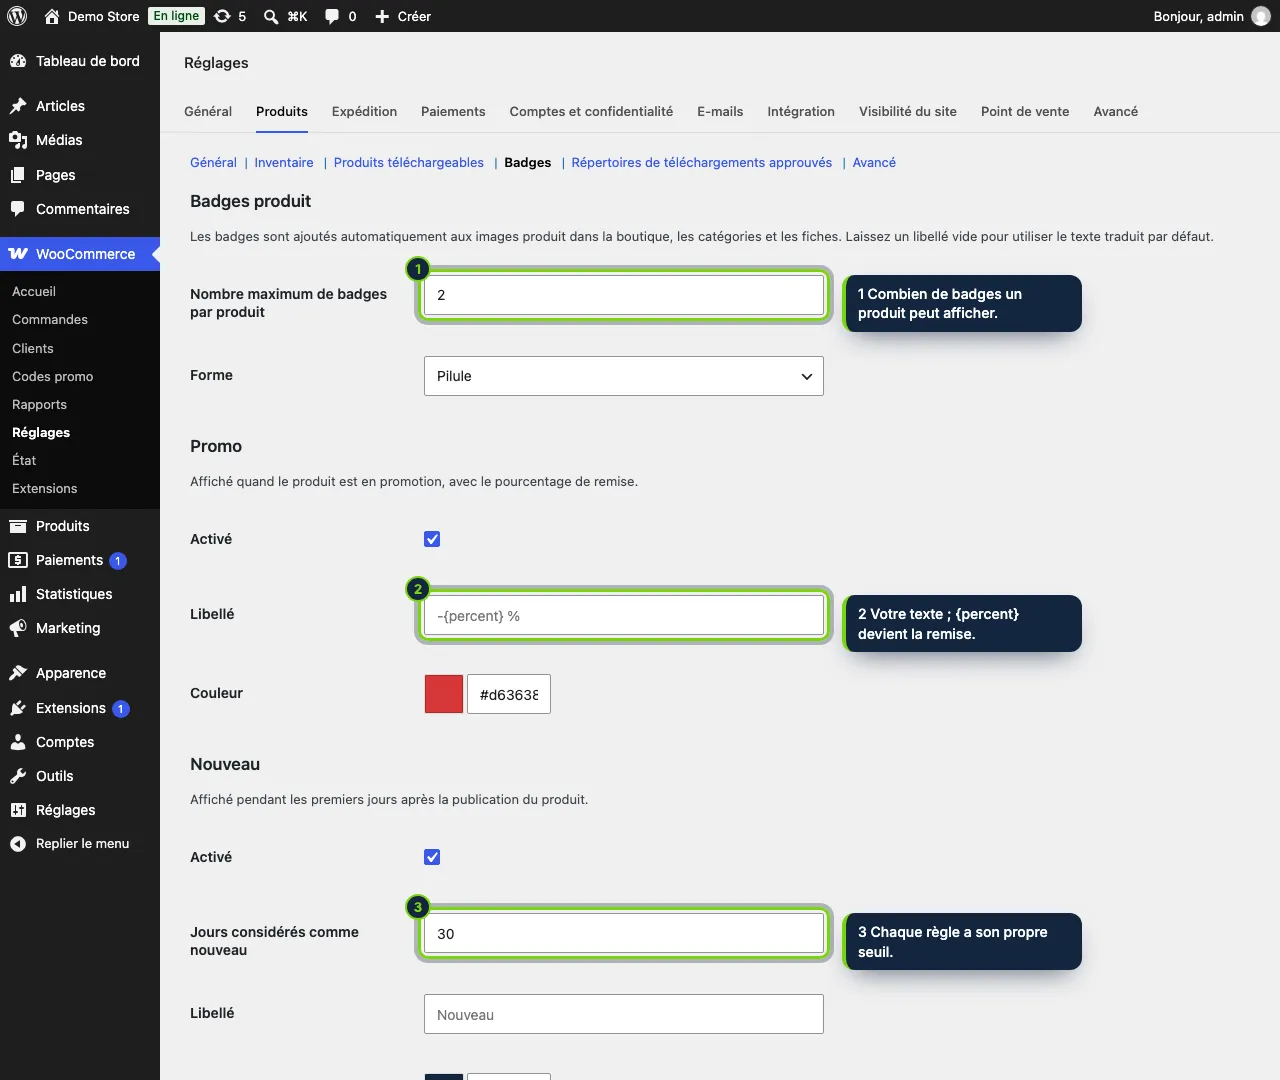This screenshot has height=1080, width=1280.
Task: Open Tableau de bord dashboard icon
Action: coord(18,61)
